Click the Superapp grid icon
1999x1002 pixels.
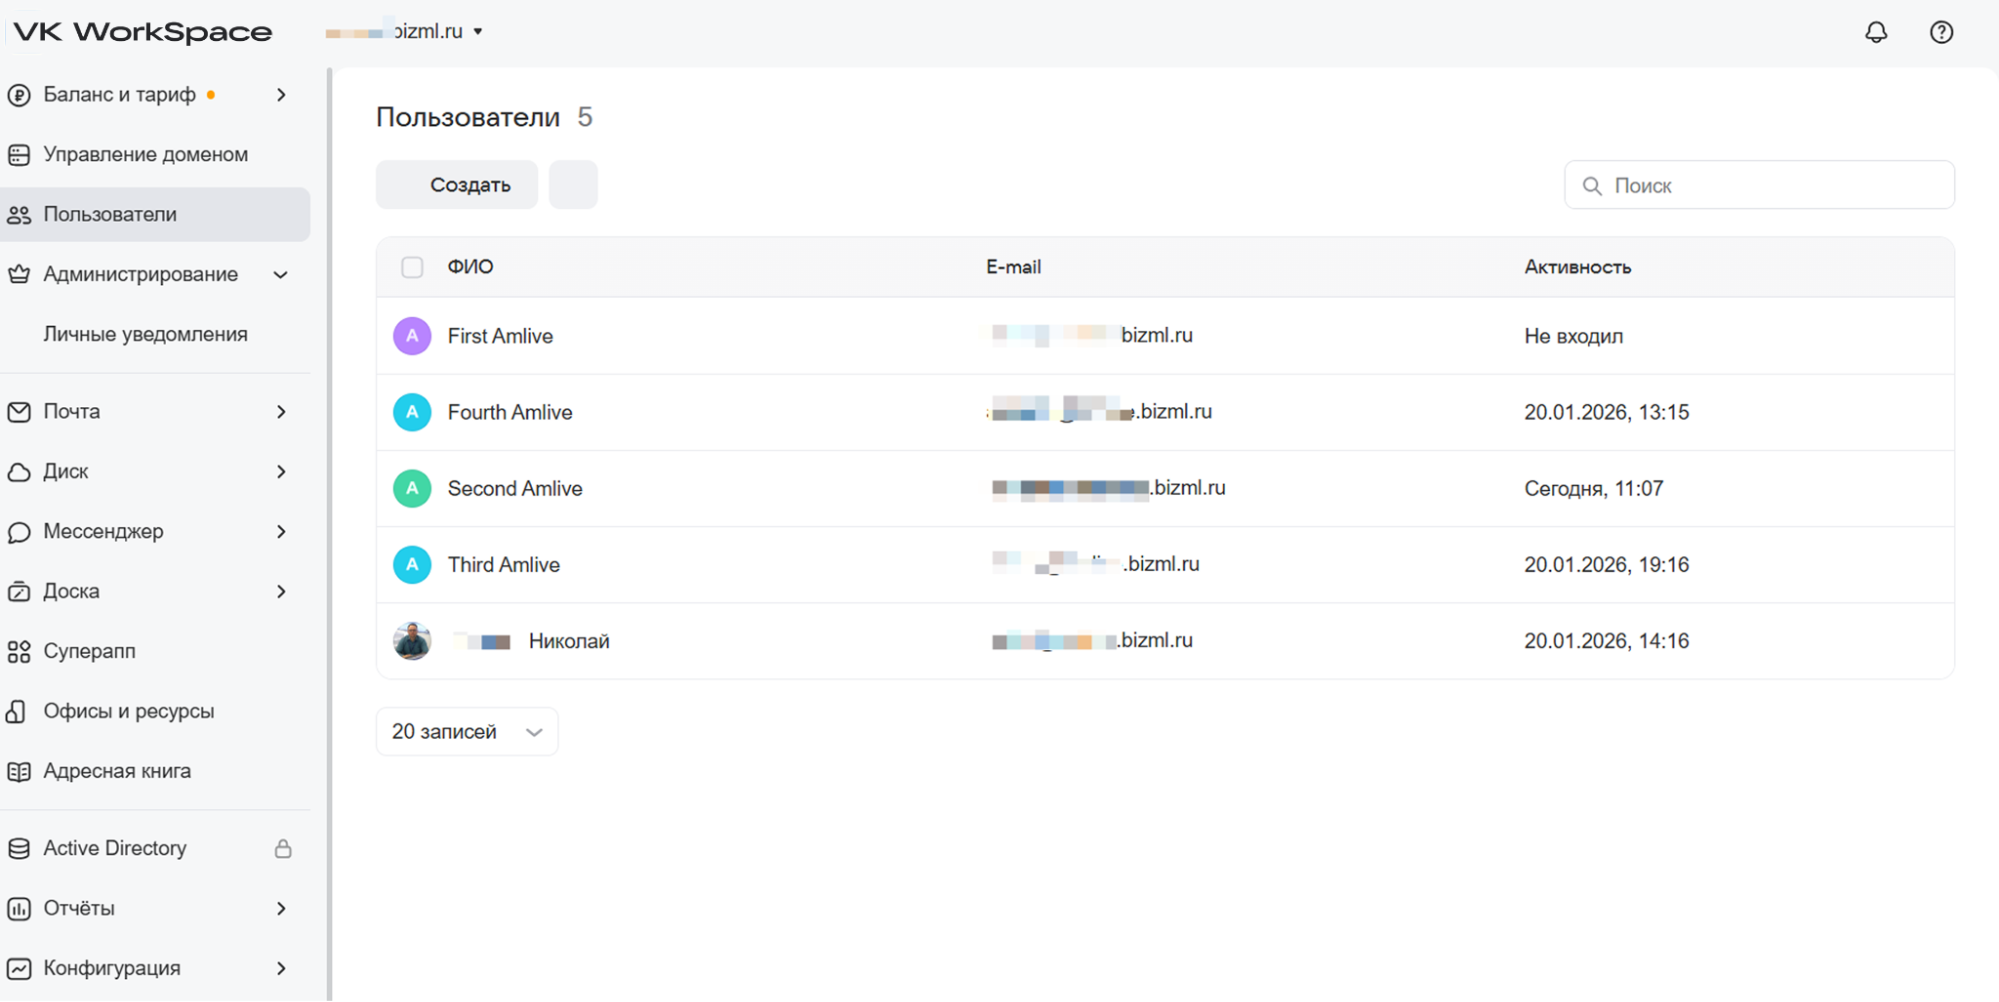[19, 652]
